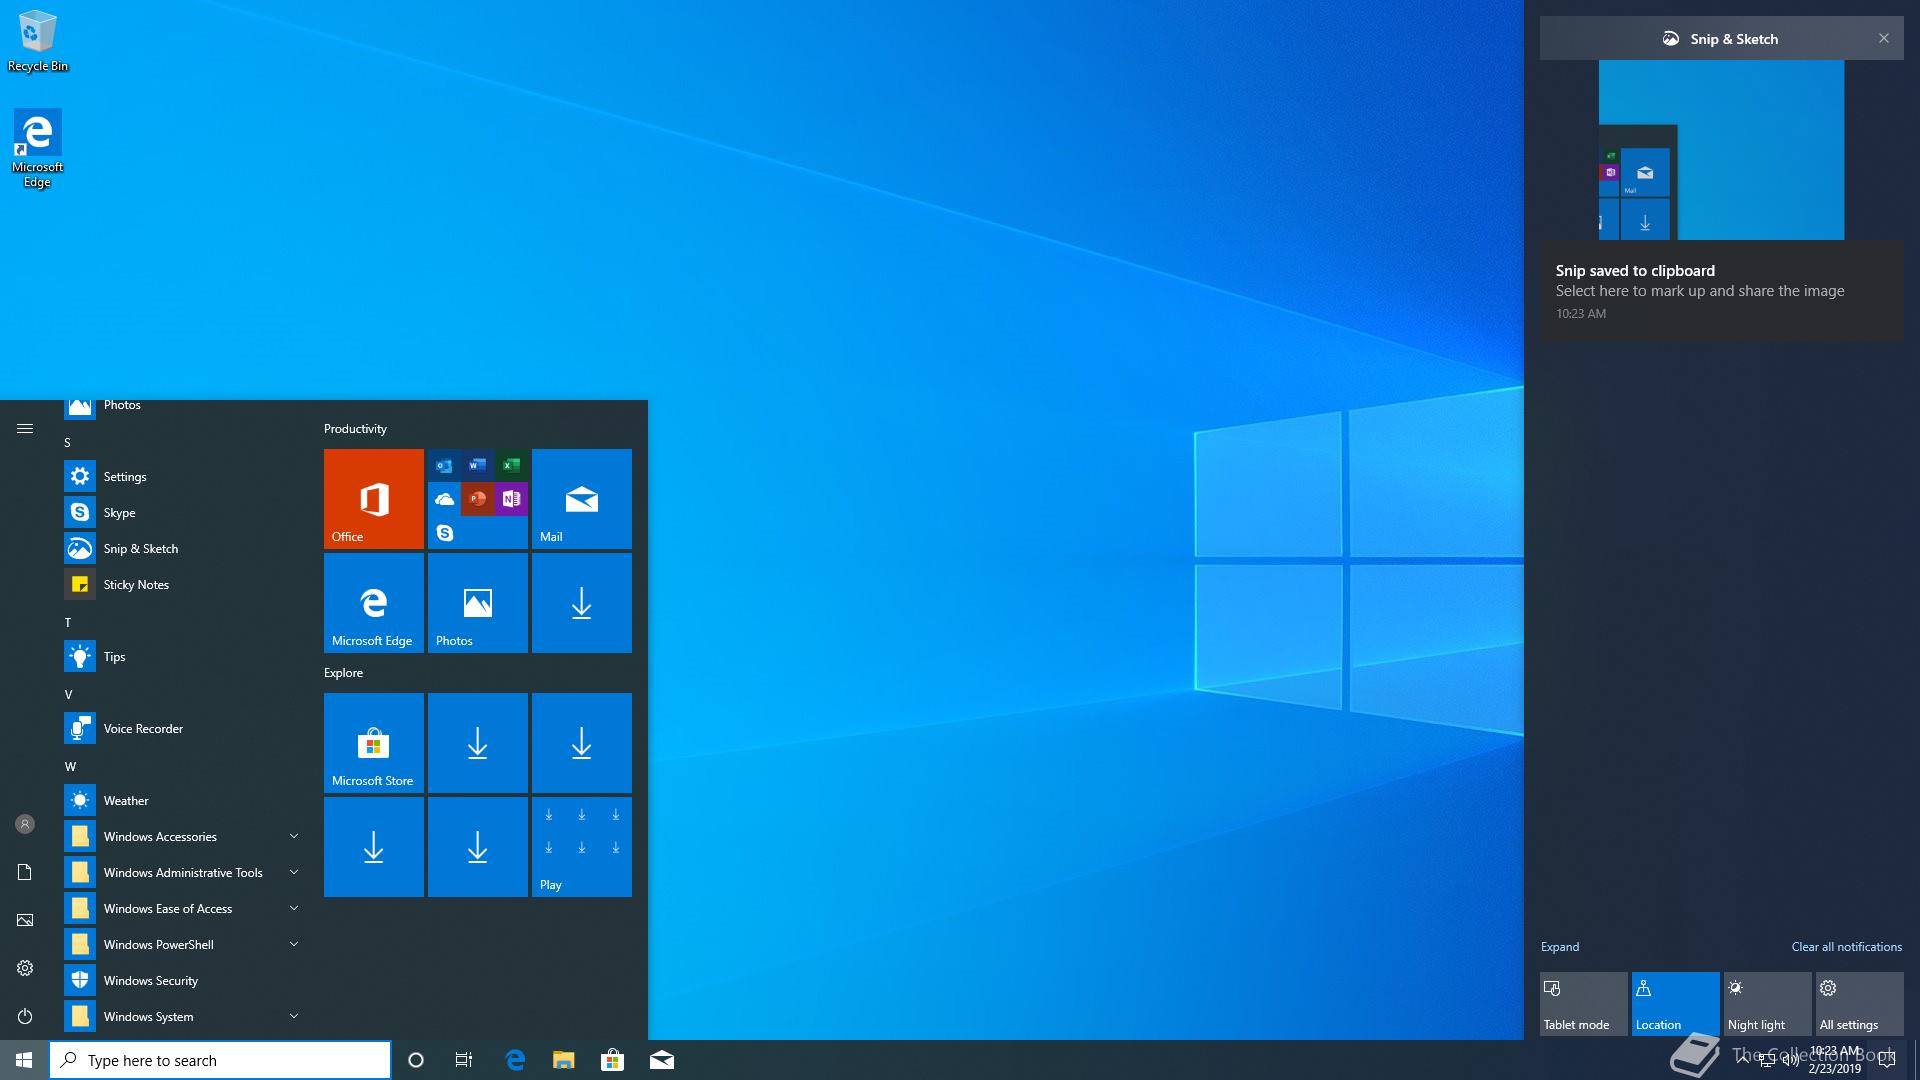
Task: Expand the Windows System folder
Action: click(x=184, y=1017)
